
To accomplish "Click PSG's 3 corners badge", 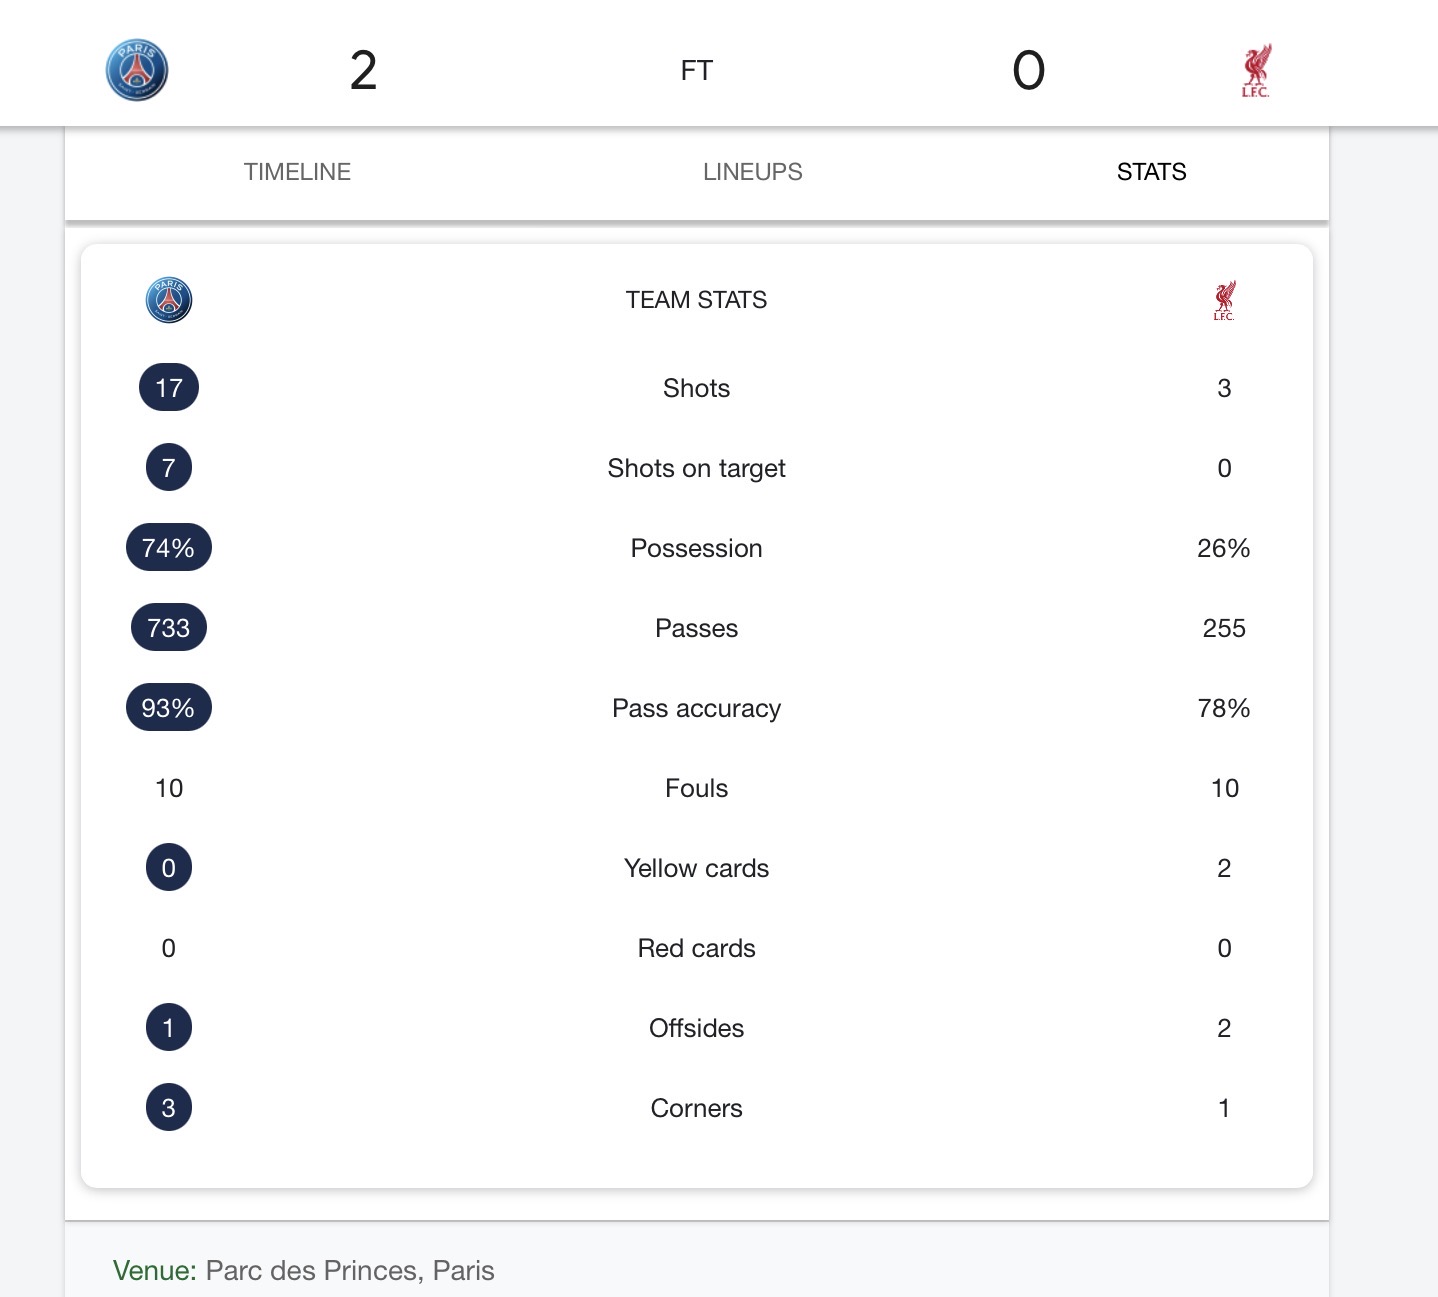I will (169, 1108).
